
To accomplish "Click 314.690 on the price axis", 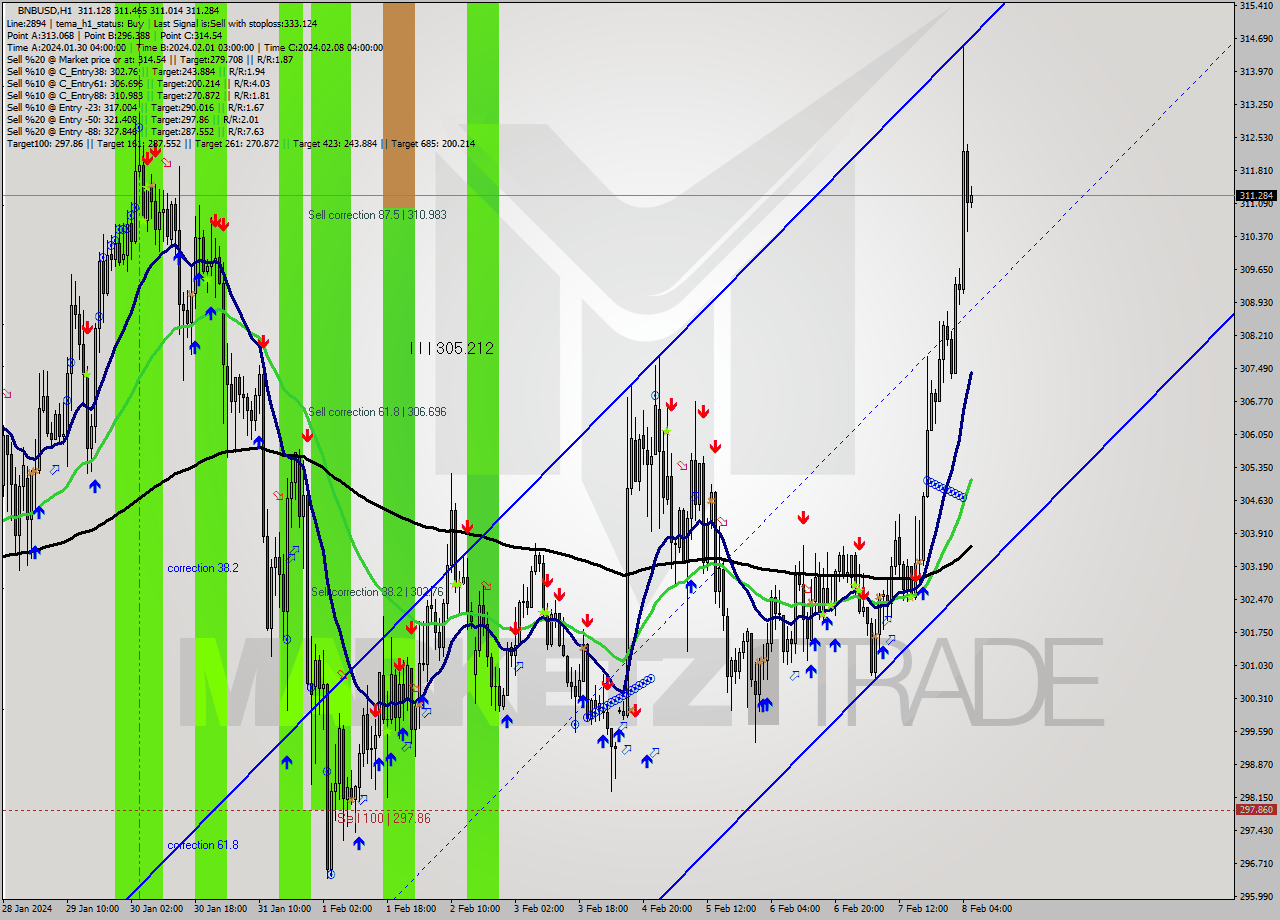I will pyautogui.click(x=1256, y=39).
